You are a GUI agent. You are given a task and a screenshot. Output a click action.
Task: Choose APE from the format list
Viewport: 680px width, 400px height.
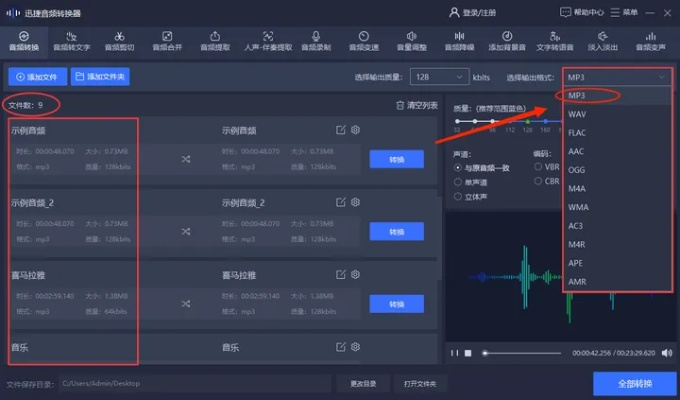(617, 263)
